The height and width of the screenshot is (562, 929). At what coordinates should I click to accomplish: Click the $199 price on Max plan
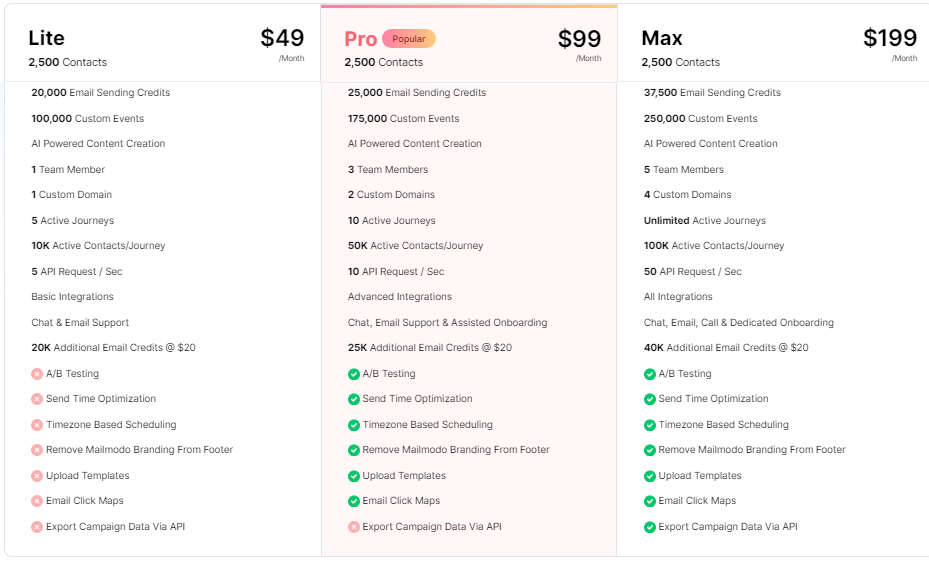[x=889, y=38]
